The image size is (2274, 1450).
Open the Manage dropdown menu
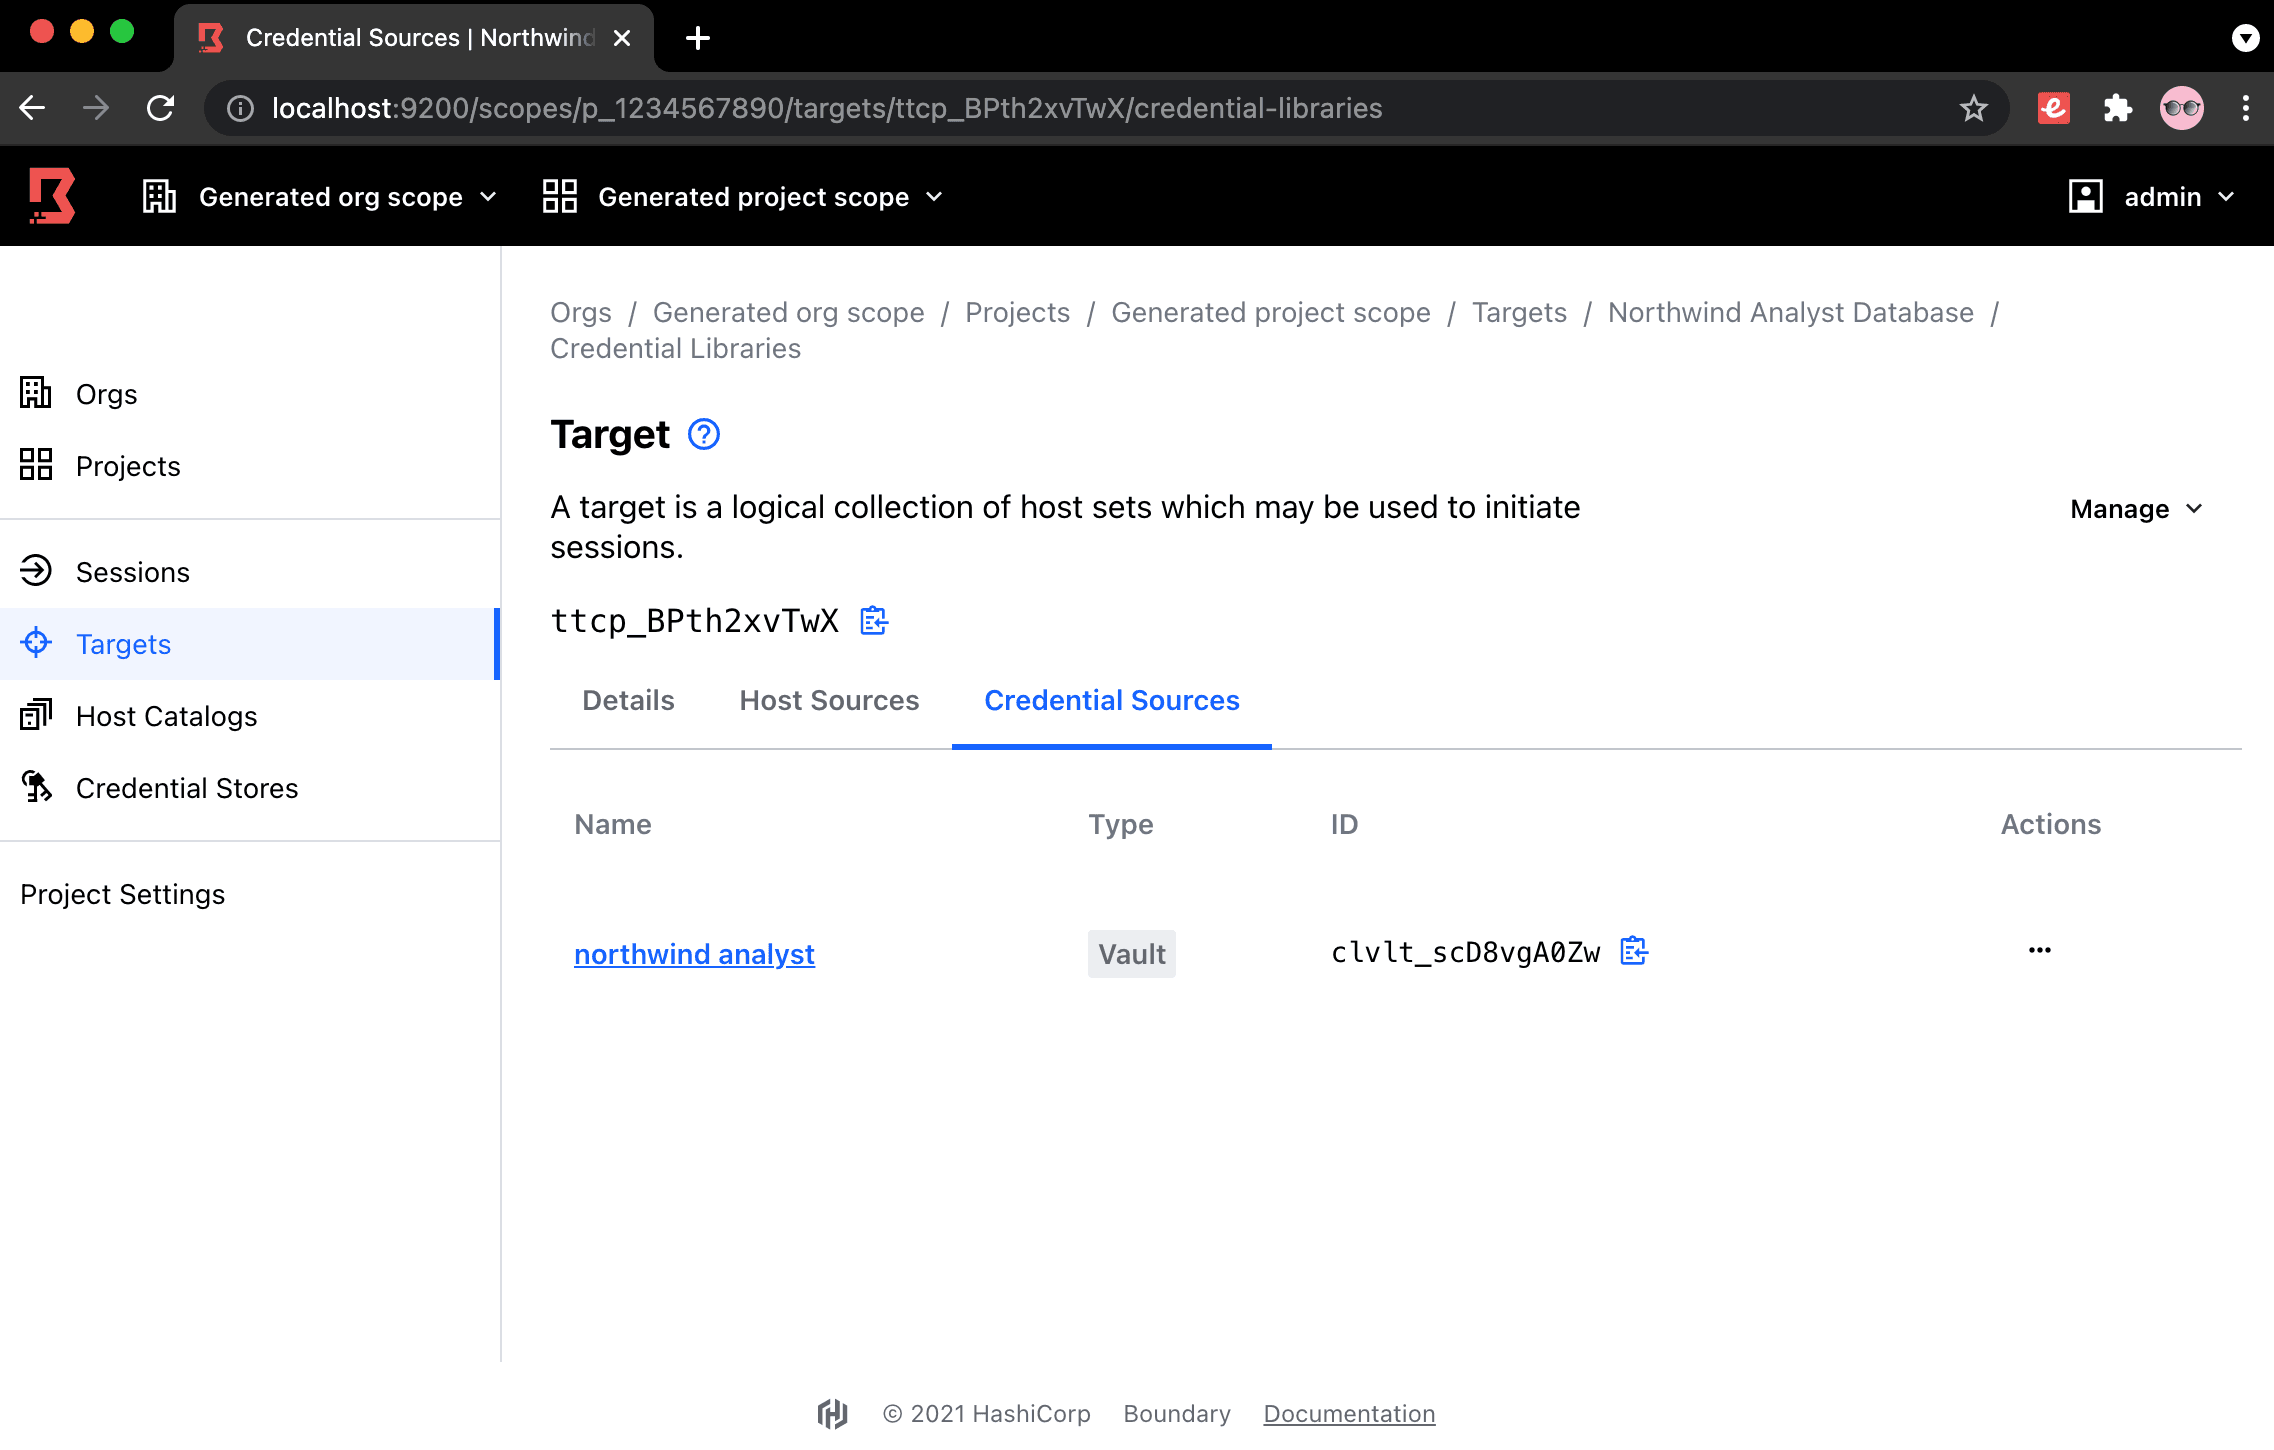click(2136, 509)
